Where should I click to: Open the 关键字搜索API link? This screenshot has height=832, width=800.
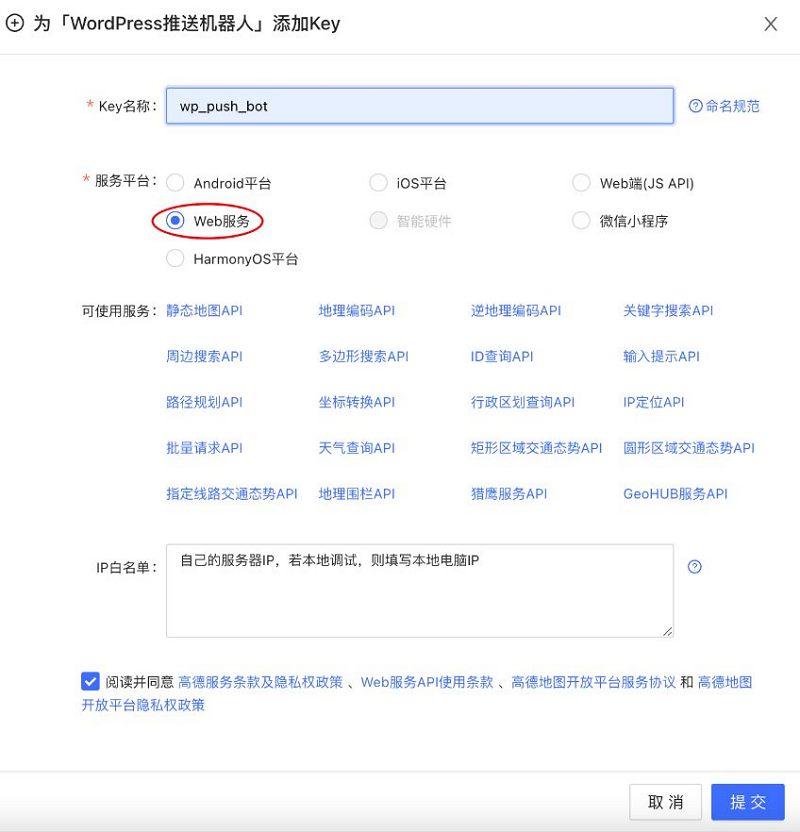click(668, 310)
